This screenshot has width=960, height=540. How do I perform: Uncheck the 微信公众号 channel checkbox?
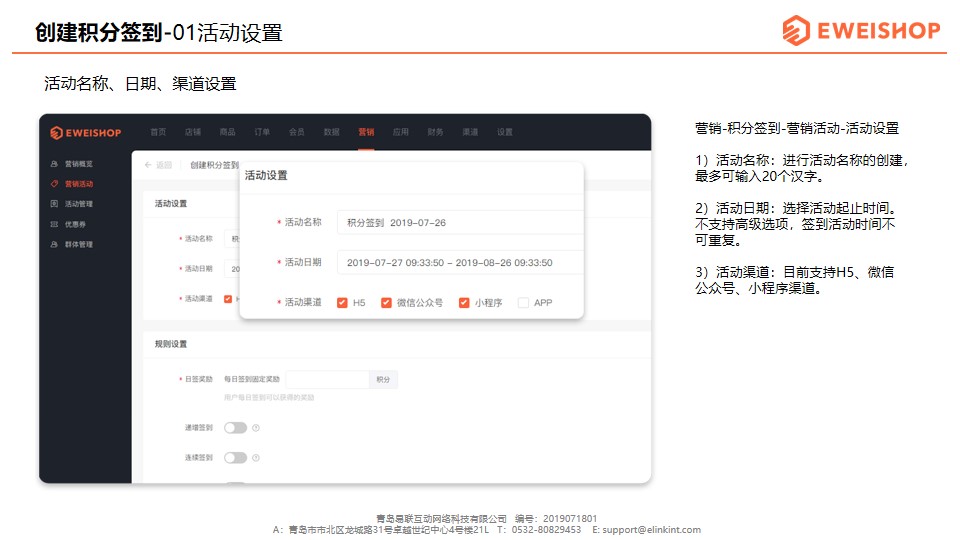tap(386, 302)
